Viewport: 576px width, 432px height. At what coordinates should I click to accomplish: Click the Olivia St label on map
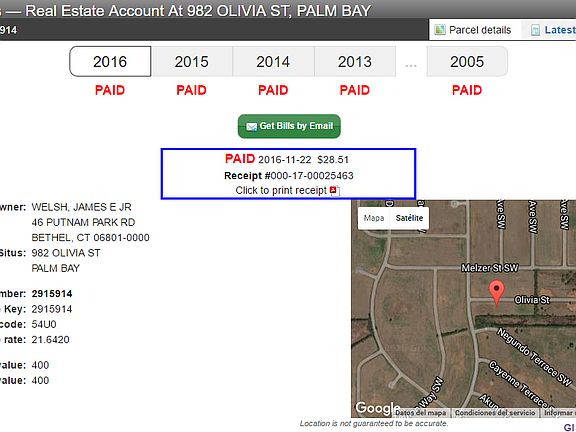pos(532,300)
